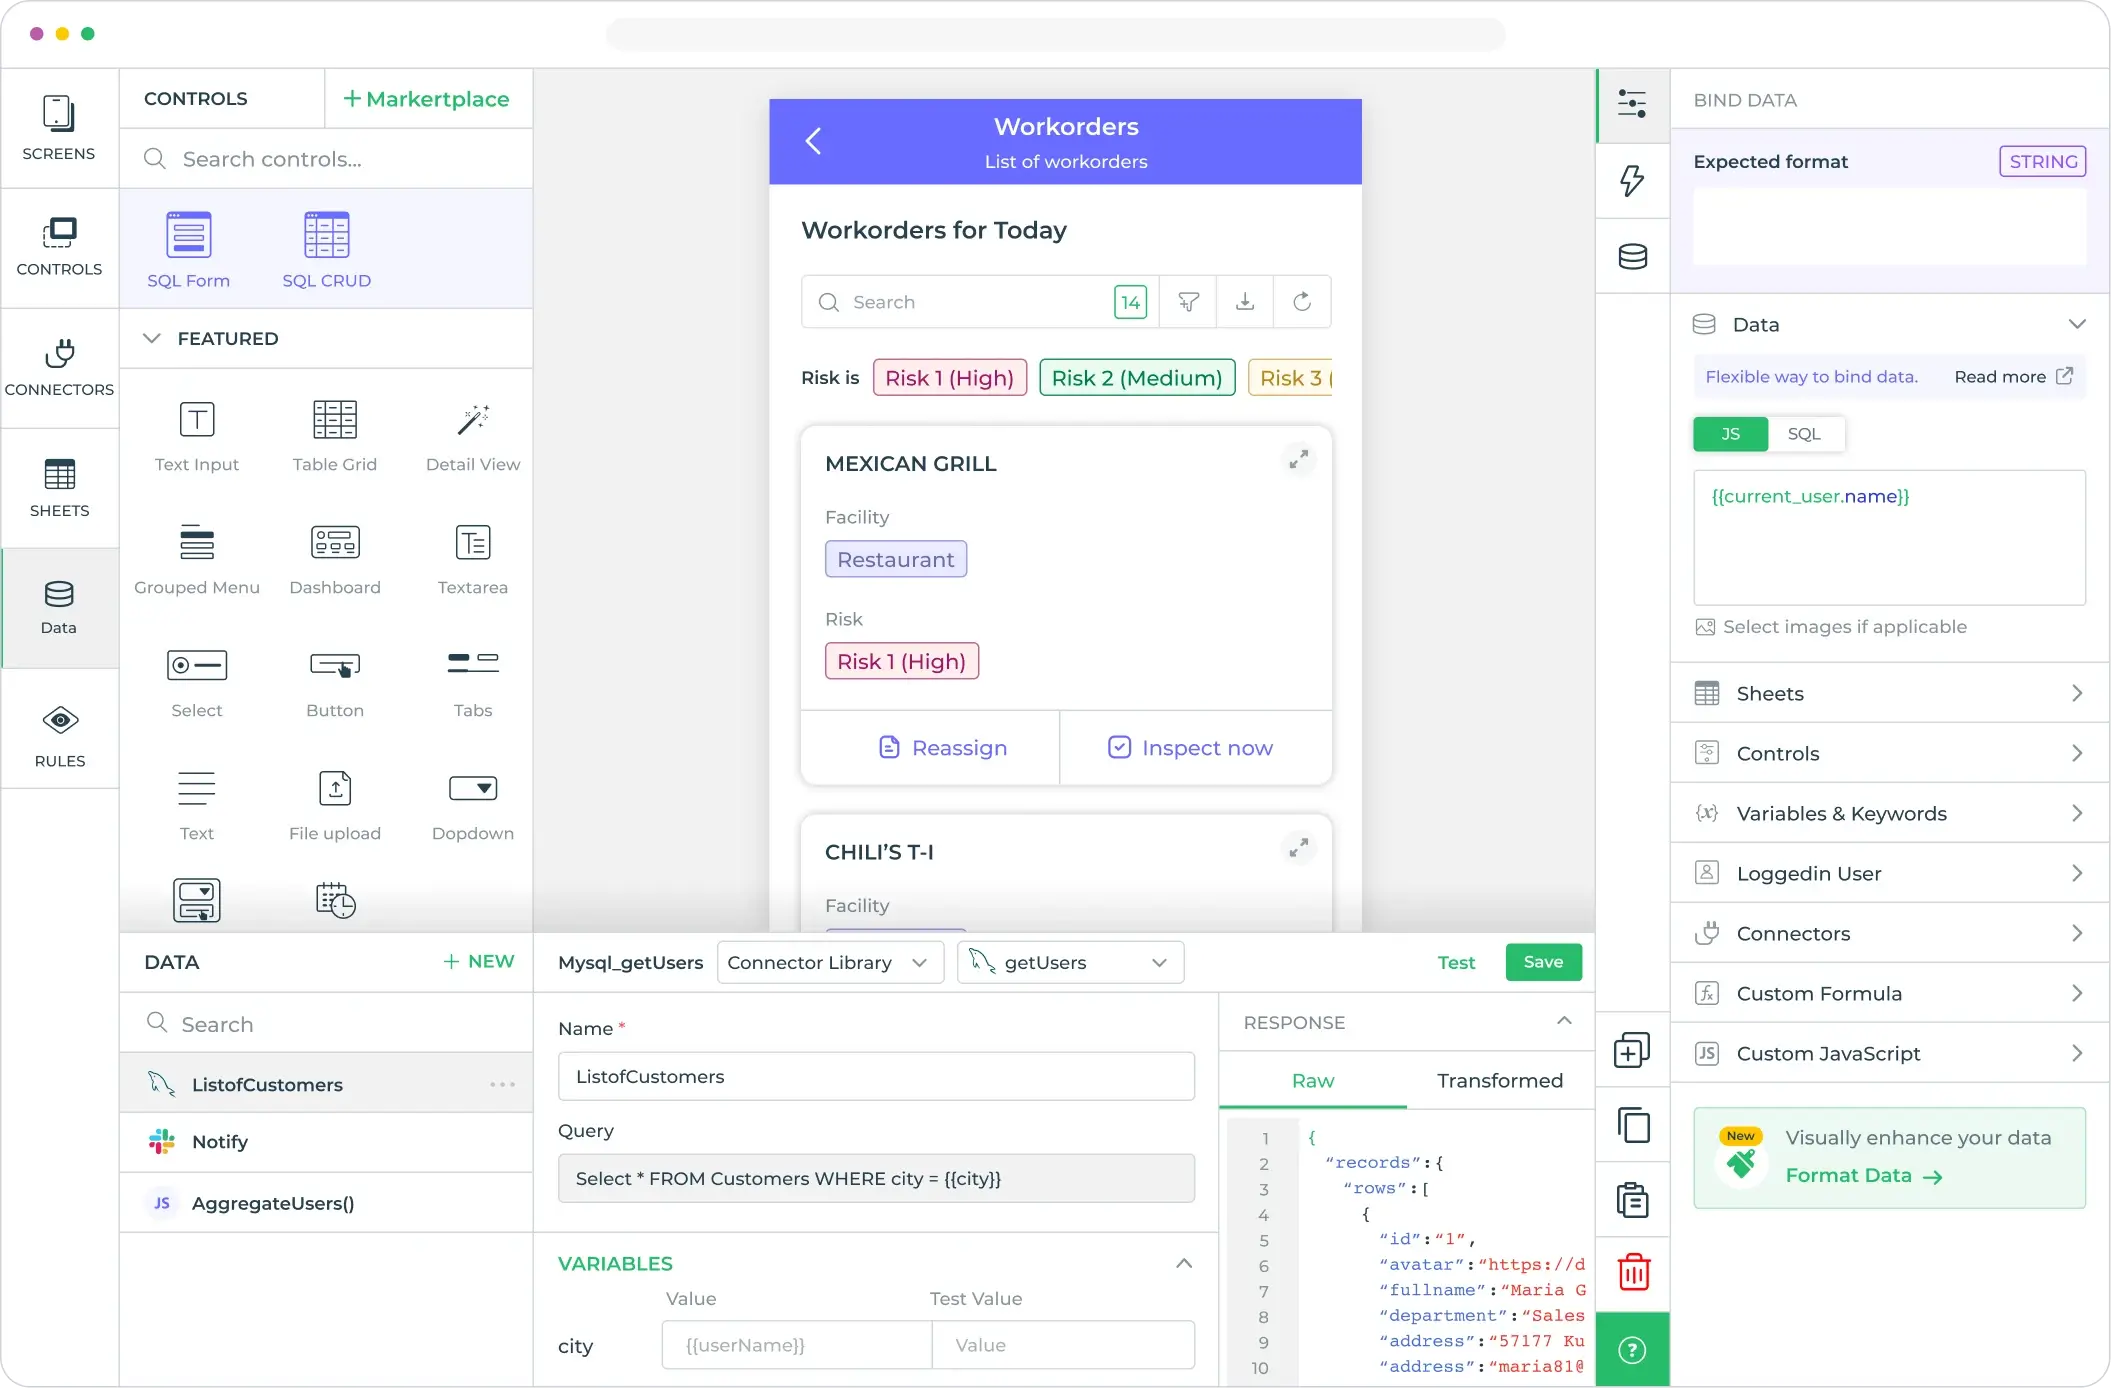Toggle the Risk 1 (High) filter chip
2111x1388 pixels.
tap(949, 377)
